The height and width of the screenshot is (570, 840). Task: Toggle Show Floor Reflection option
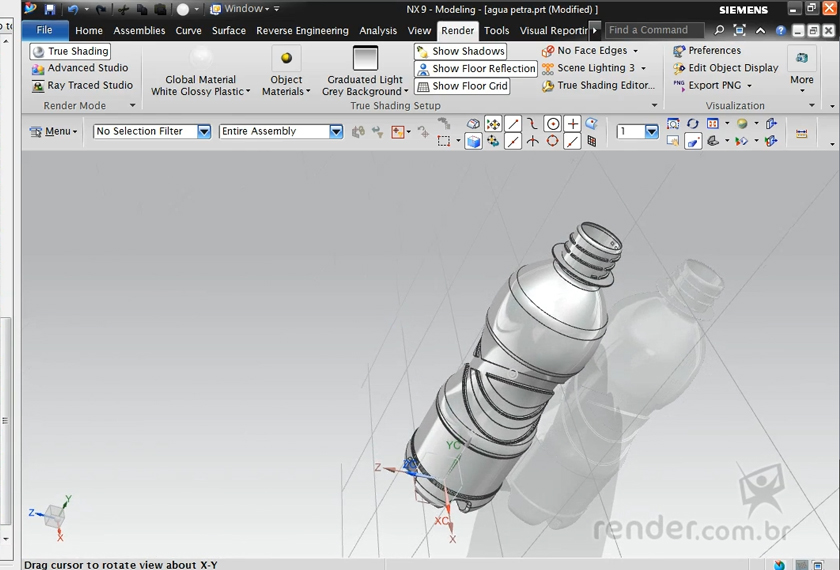(x=476, y=69)
